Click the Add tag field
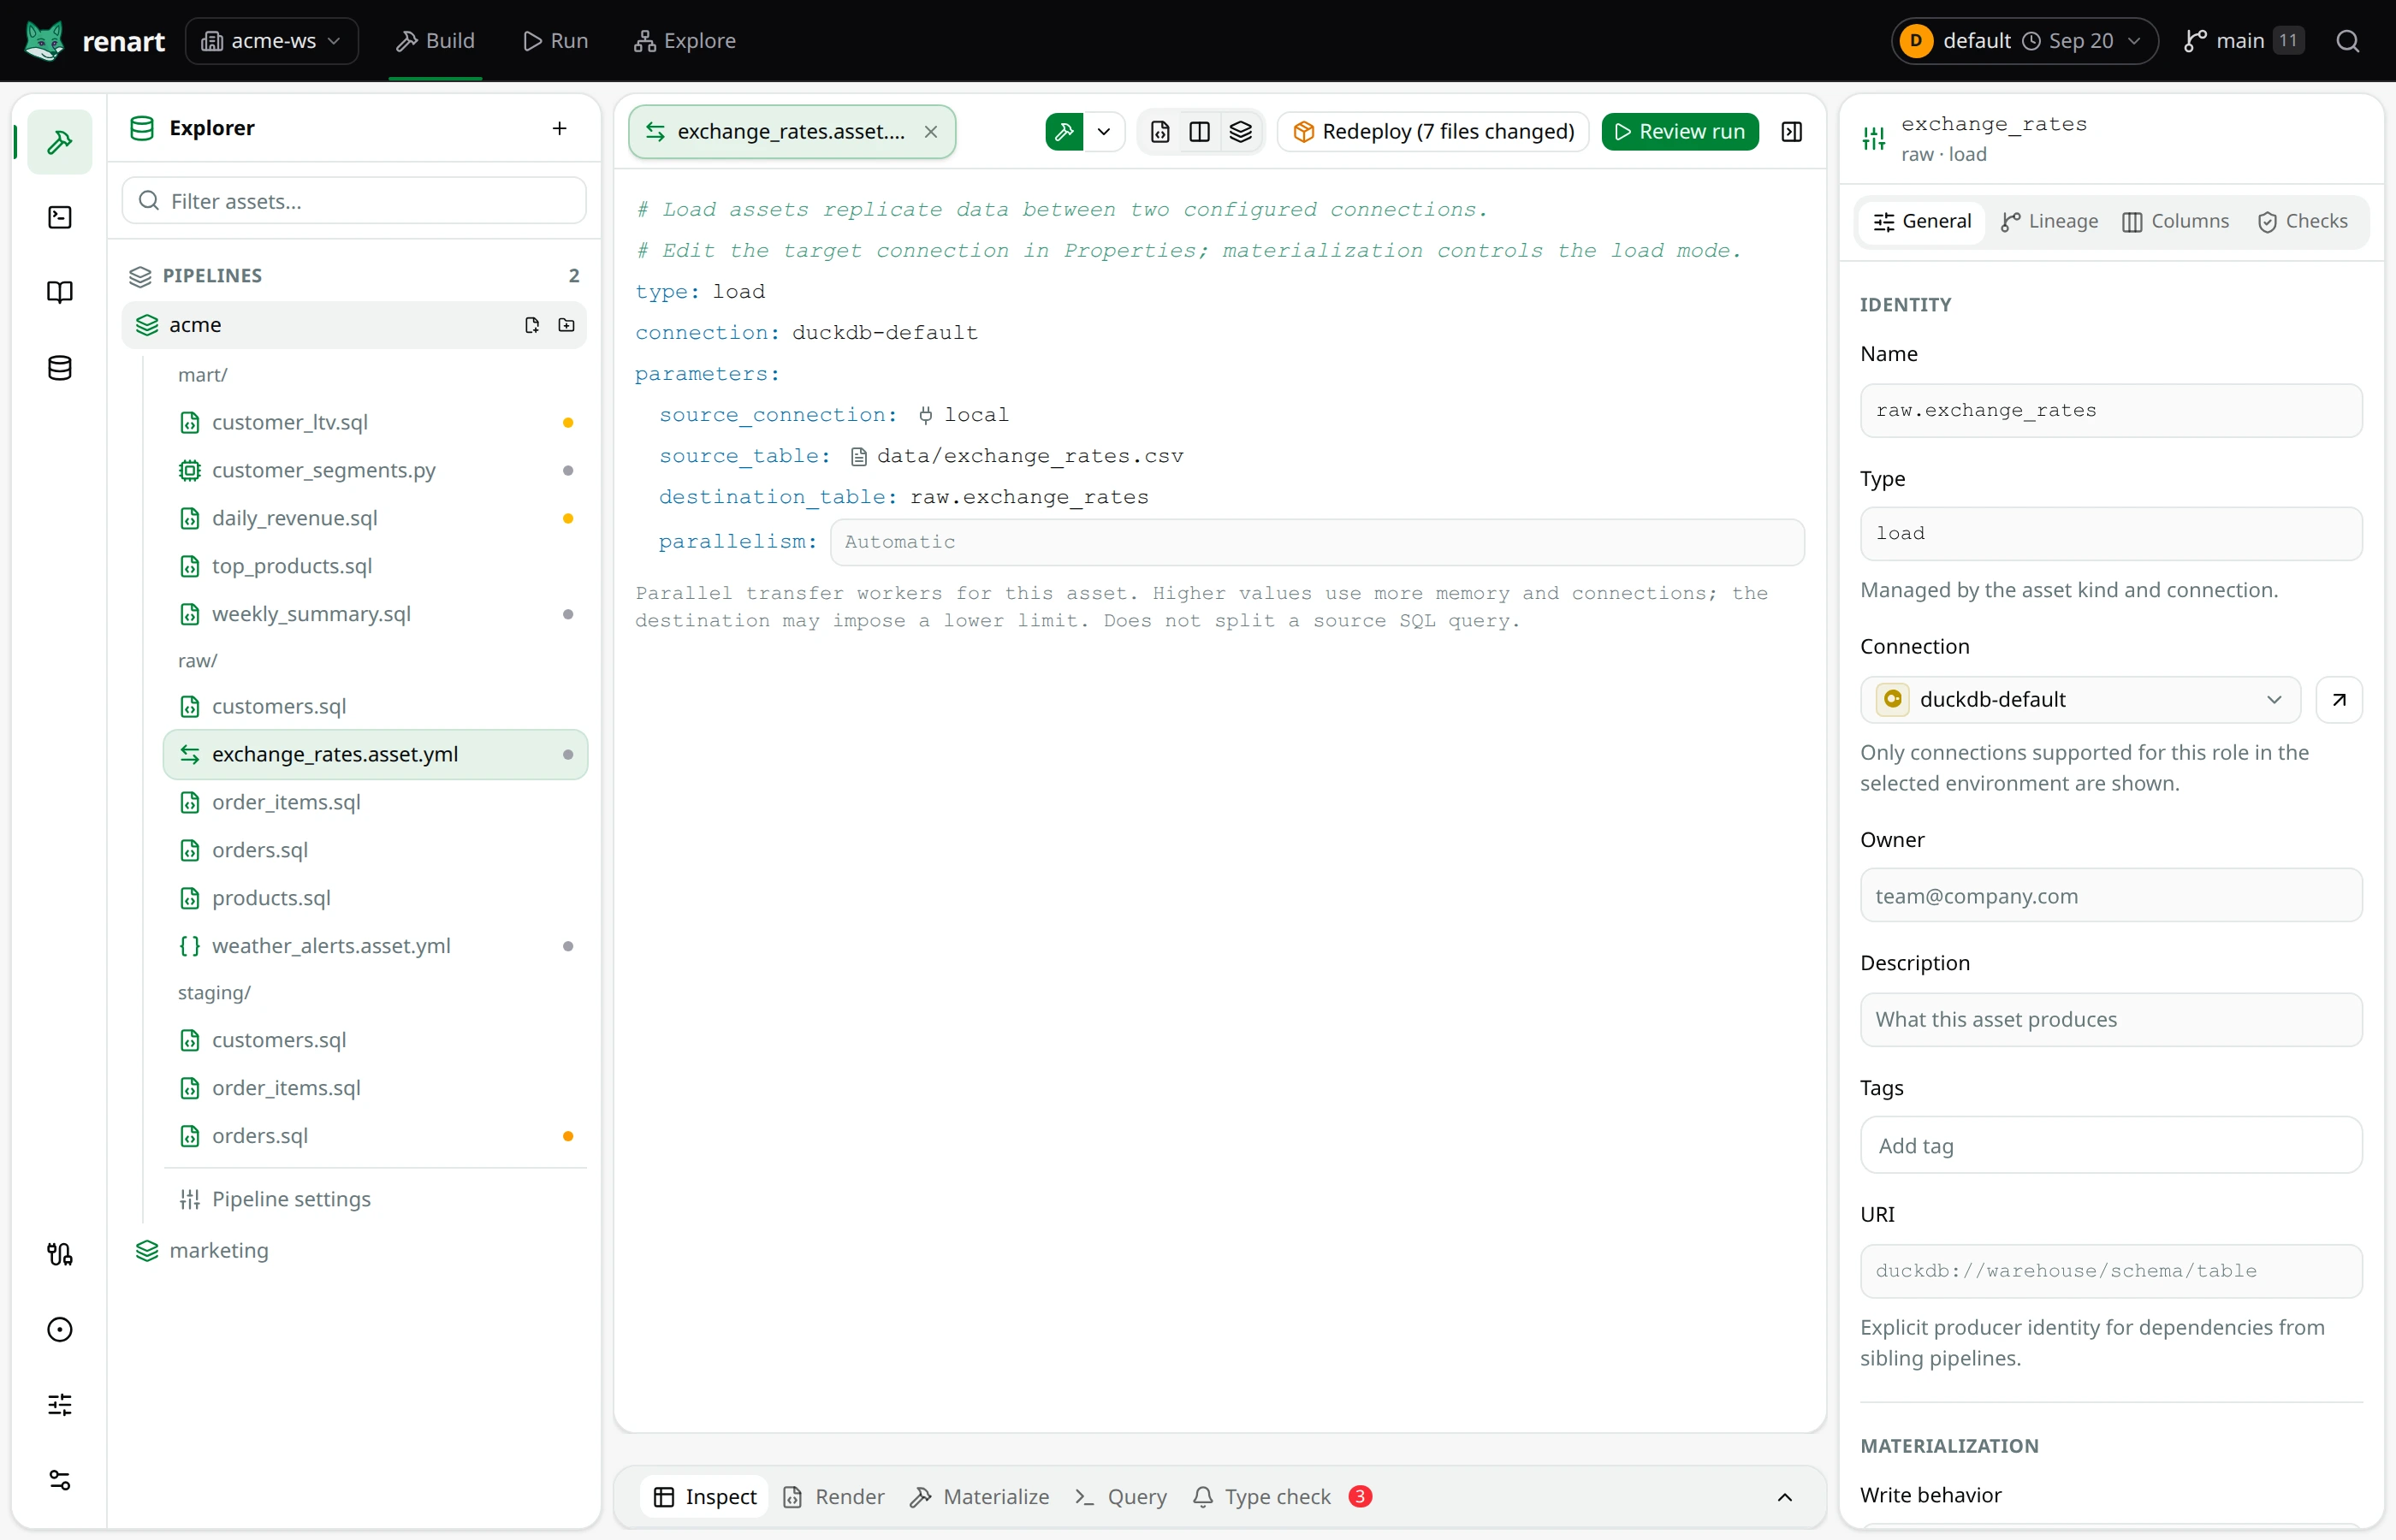Image resolution: width=2396 pixels, height=1540 pixels. point(2110,1146)
